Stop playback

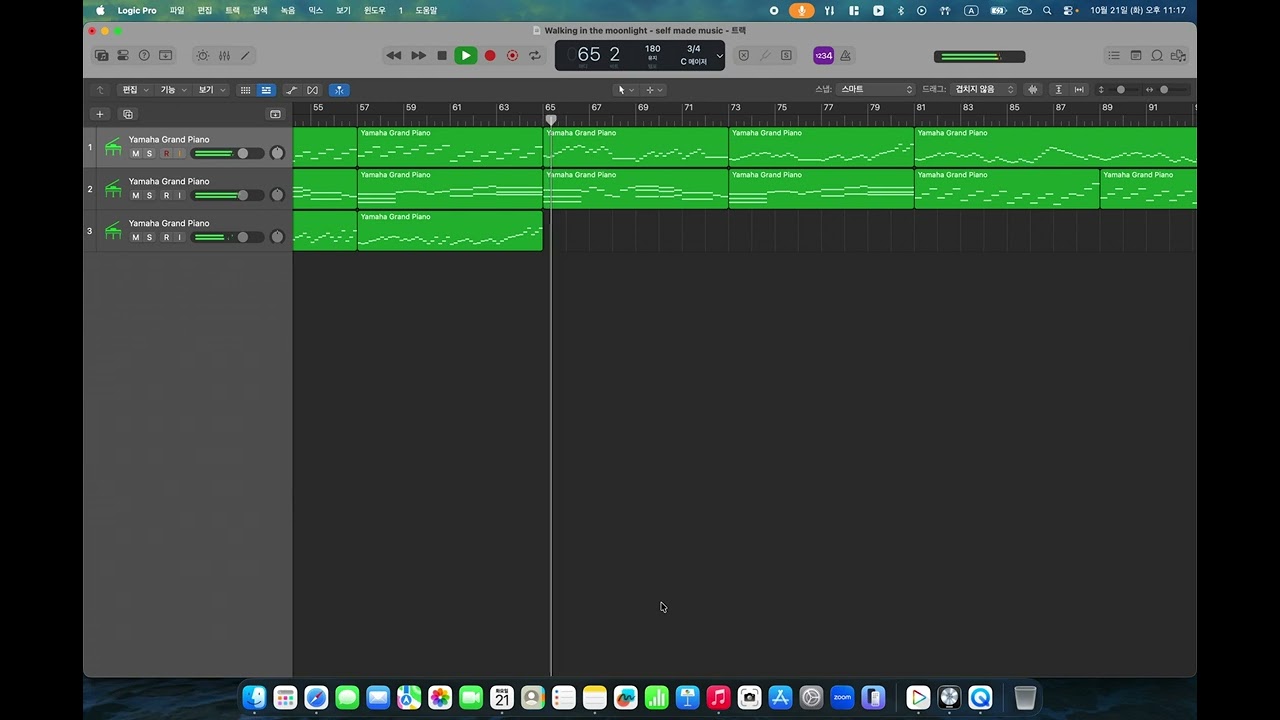click(442, 56)
